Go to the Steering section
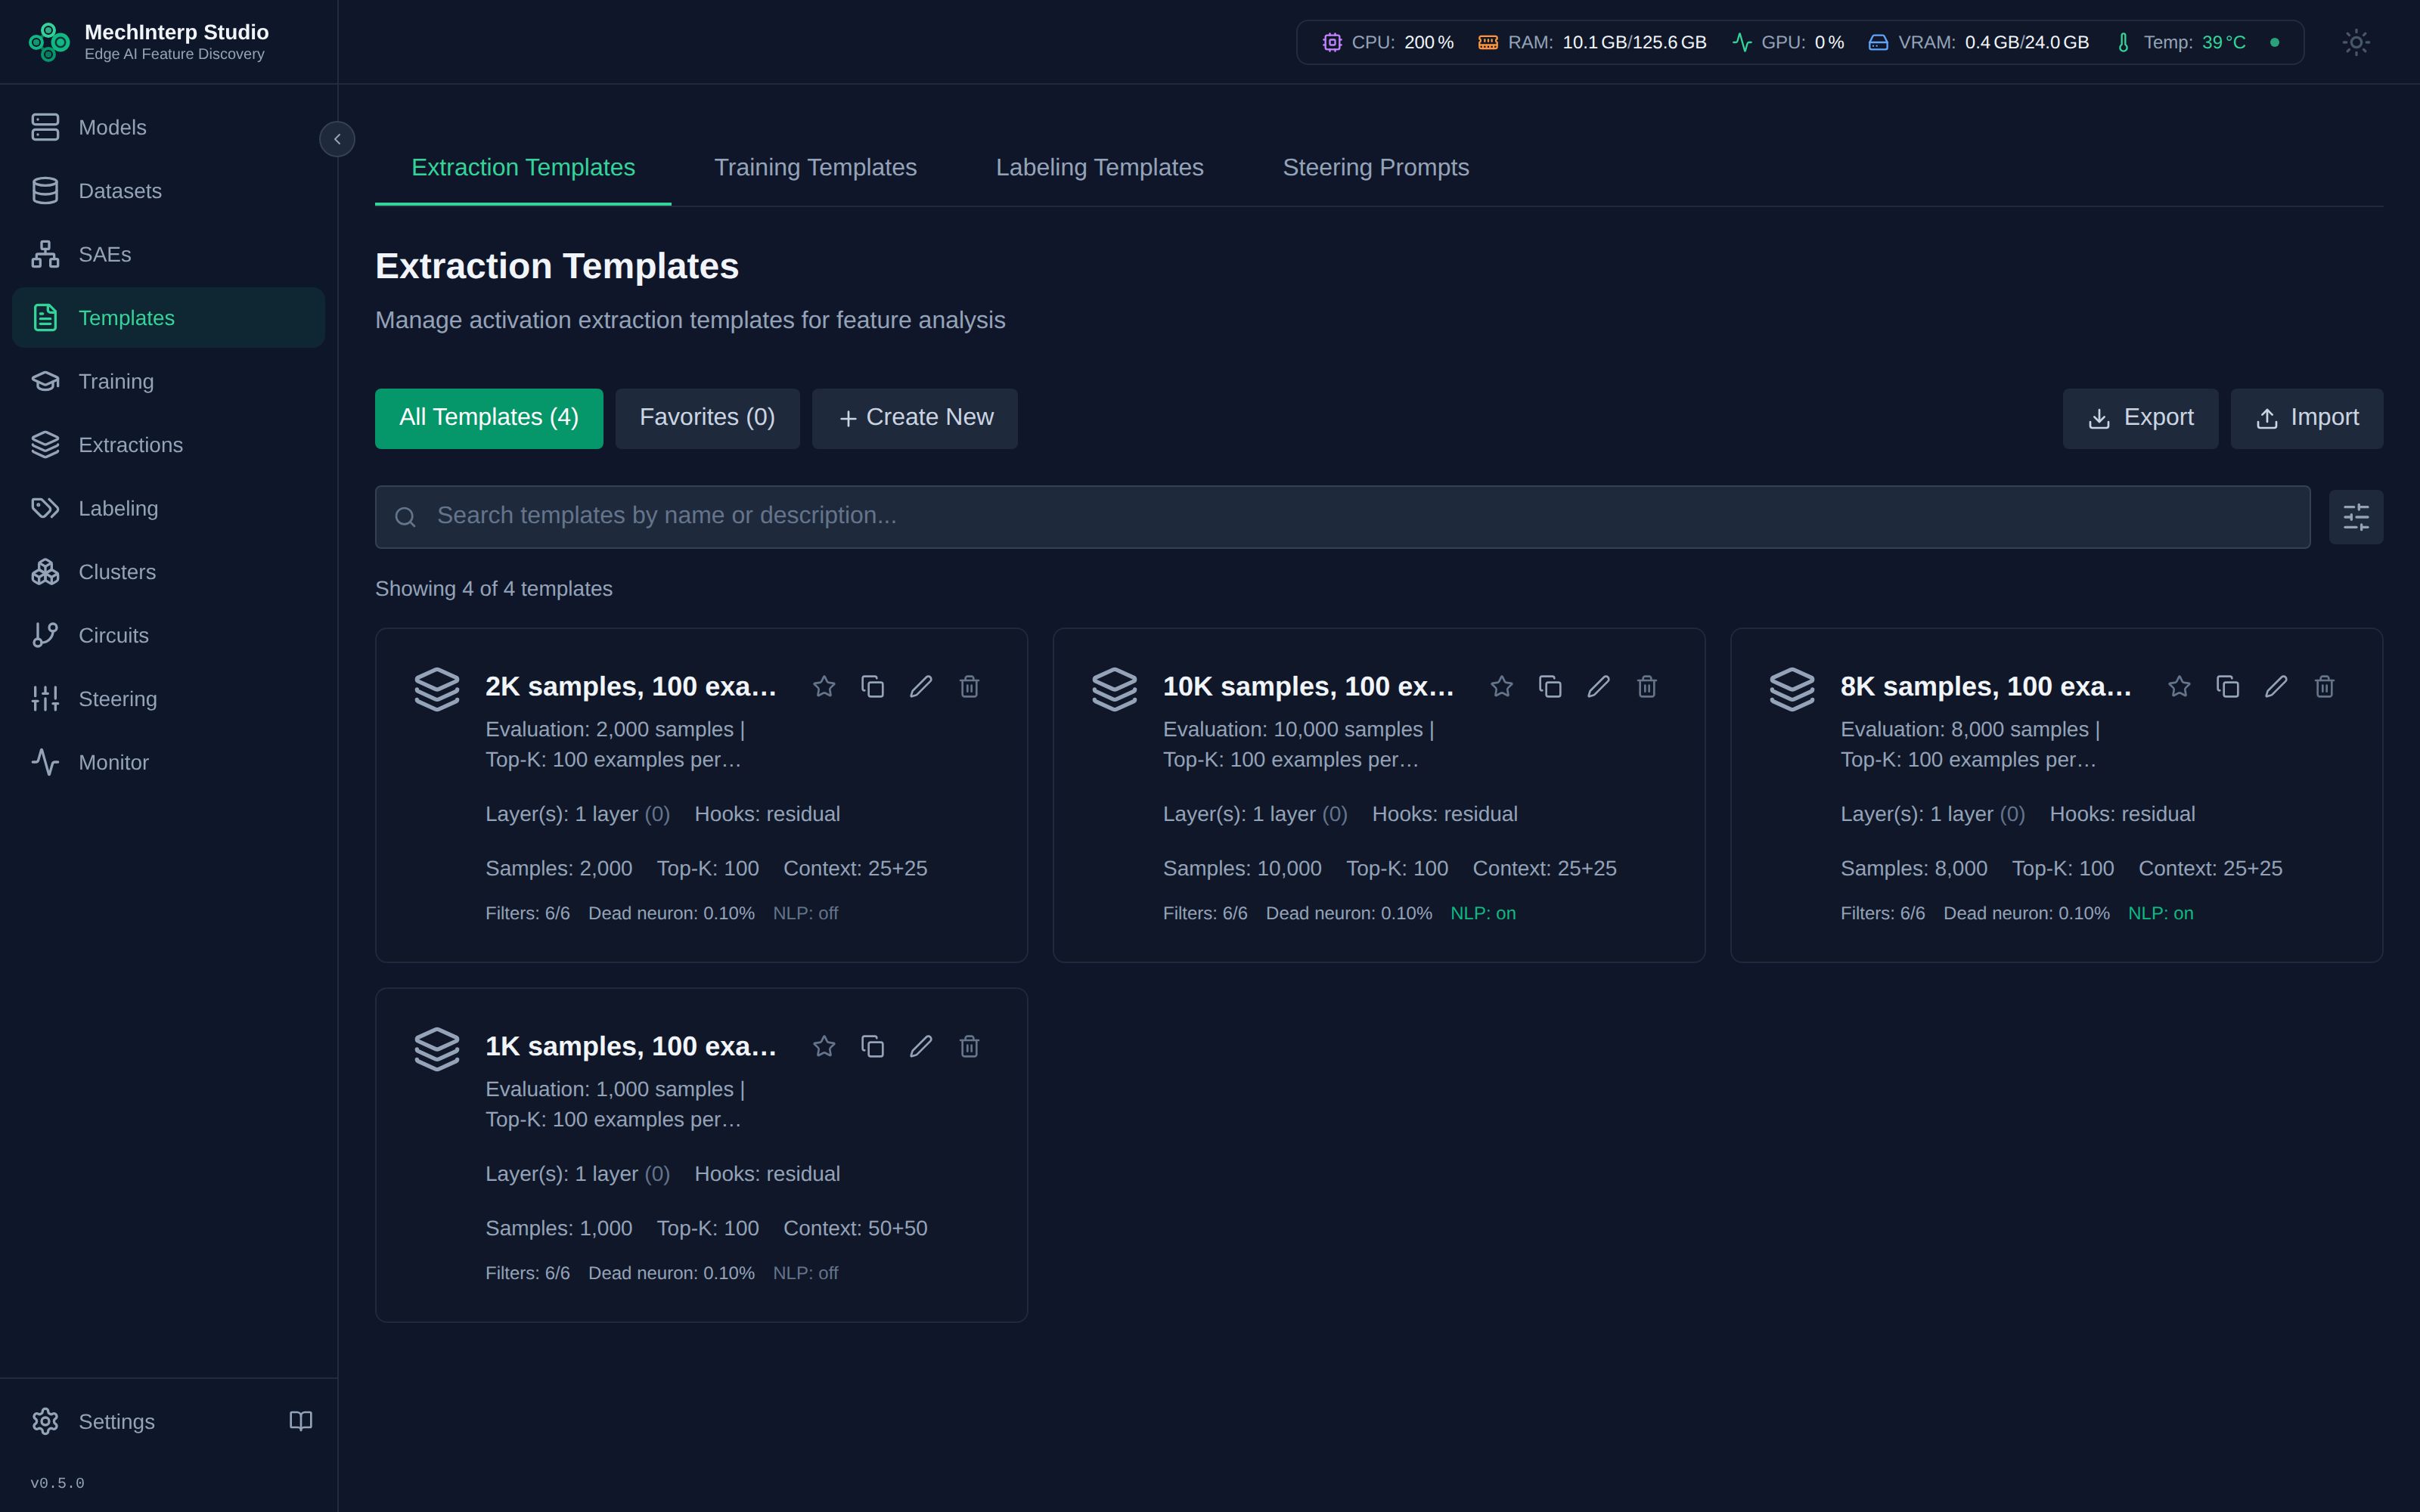Screen dimensions: 2420x1512 click(x=168, y=699)
